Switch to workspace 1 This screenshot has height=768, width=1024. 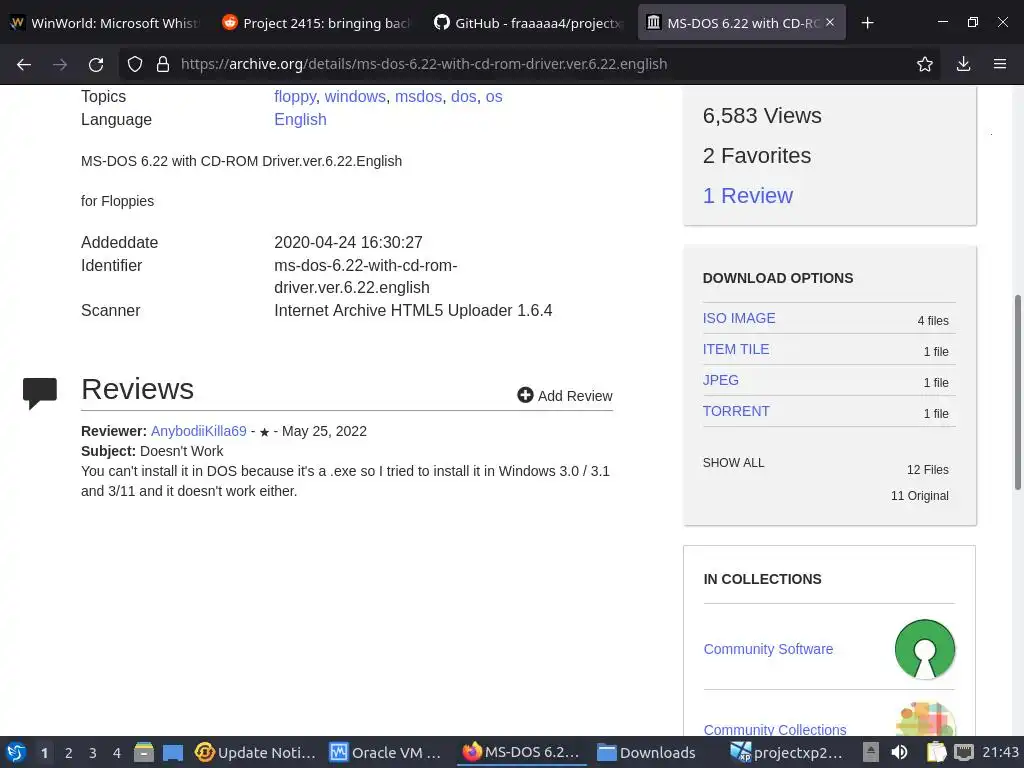(x=44, y=753)
